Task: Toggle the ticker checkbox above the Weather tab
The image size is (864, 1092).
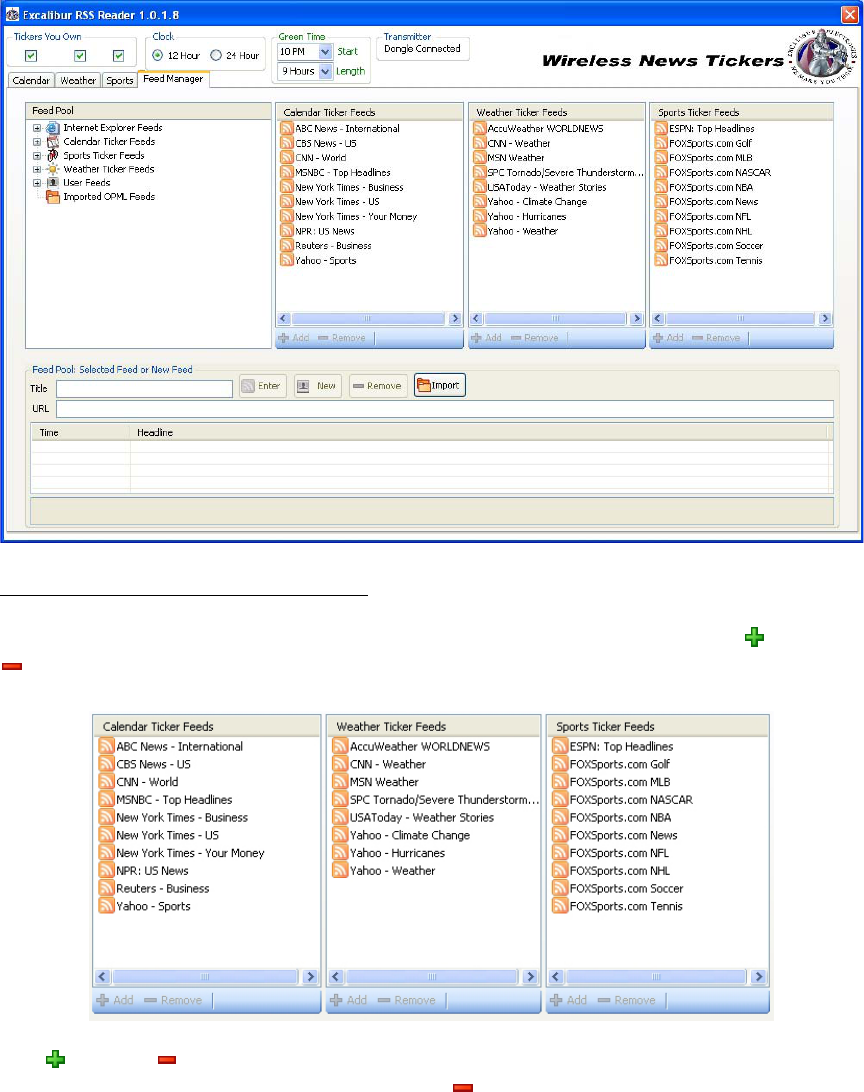Action: pos(80,56)
